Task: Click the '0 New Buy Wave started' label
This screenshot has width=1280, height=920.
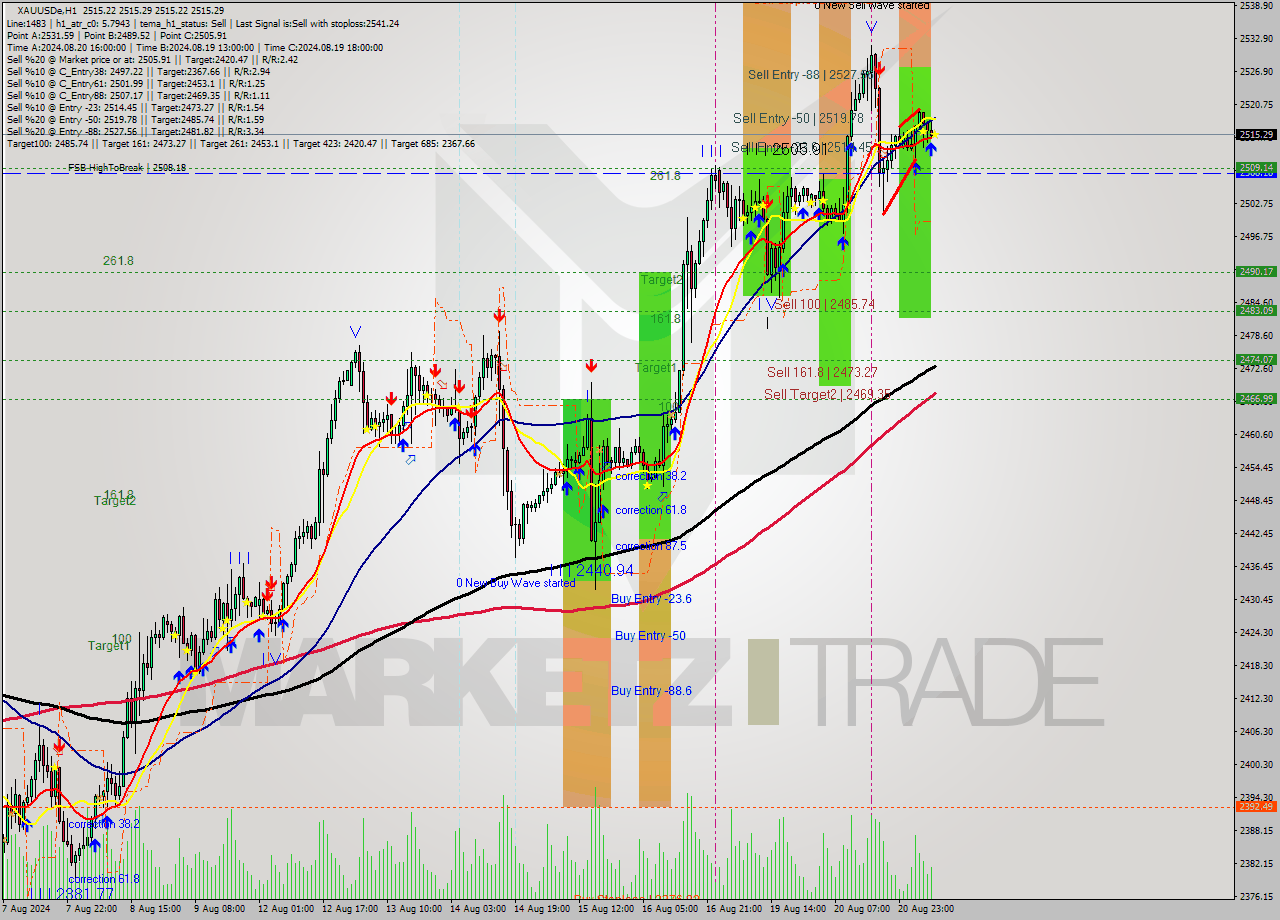Action: 515,583
